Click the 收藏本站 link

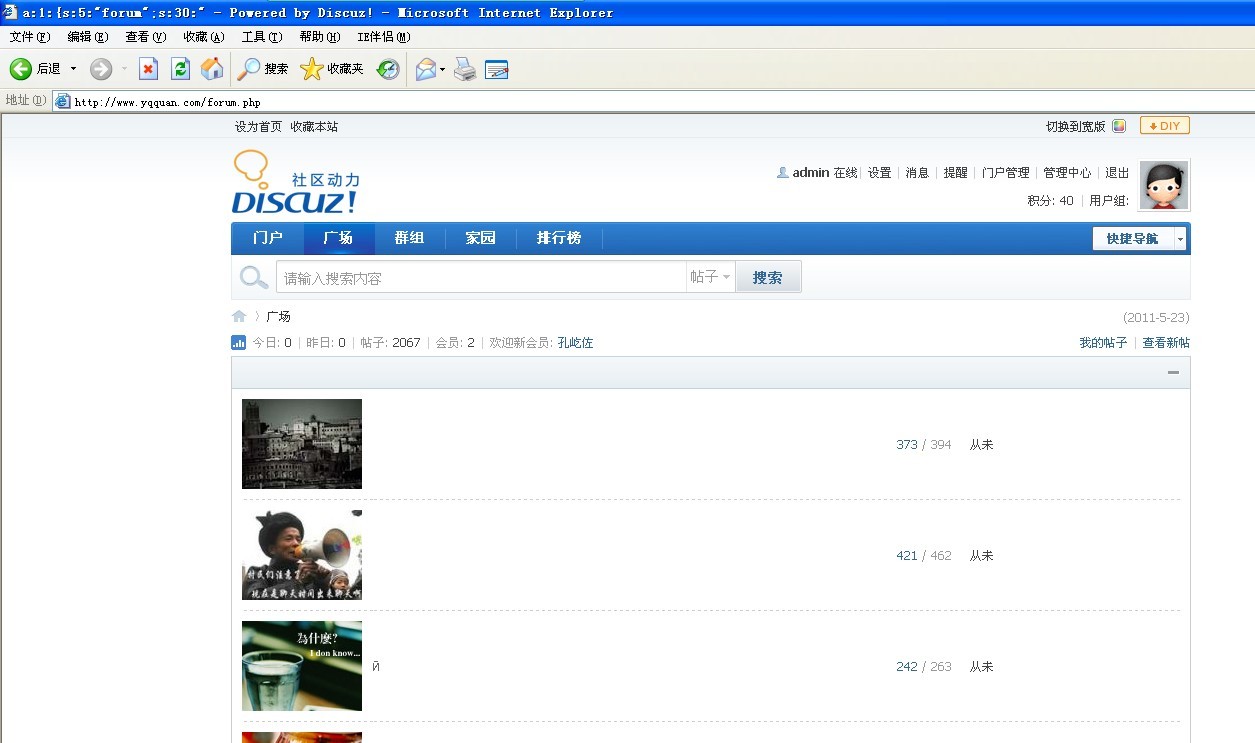[x=314, y=127]
